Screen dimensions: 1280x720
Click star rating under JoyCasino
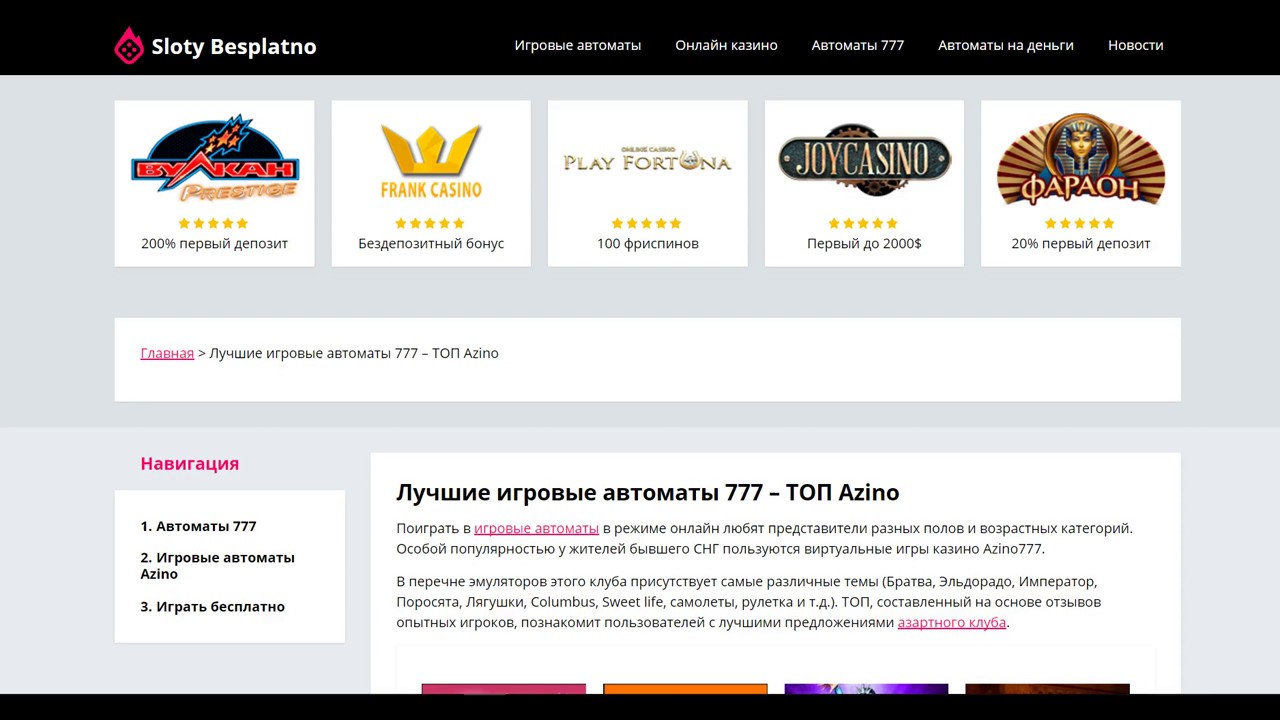coord(863,223)
